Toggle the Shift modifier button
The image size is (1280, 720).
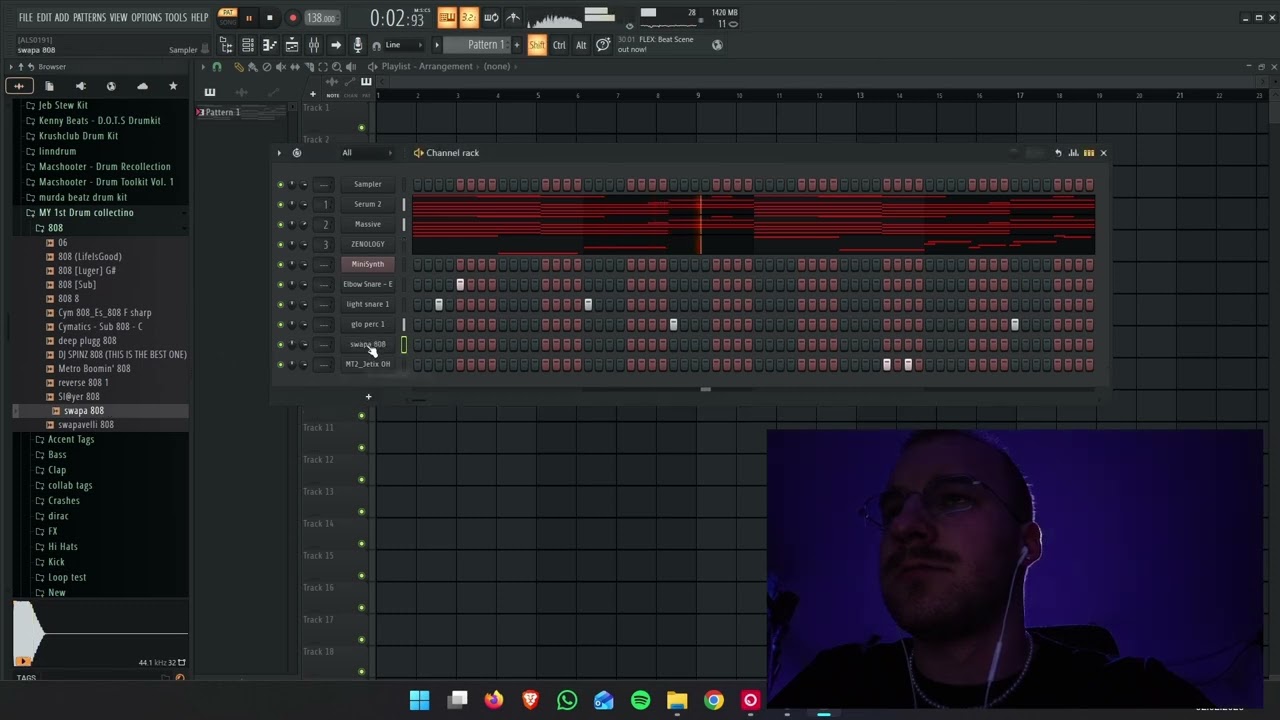[x=537, y=45]
